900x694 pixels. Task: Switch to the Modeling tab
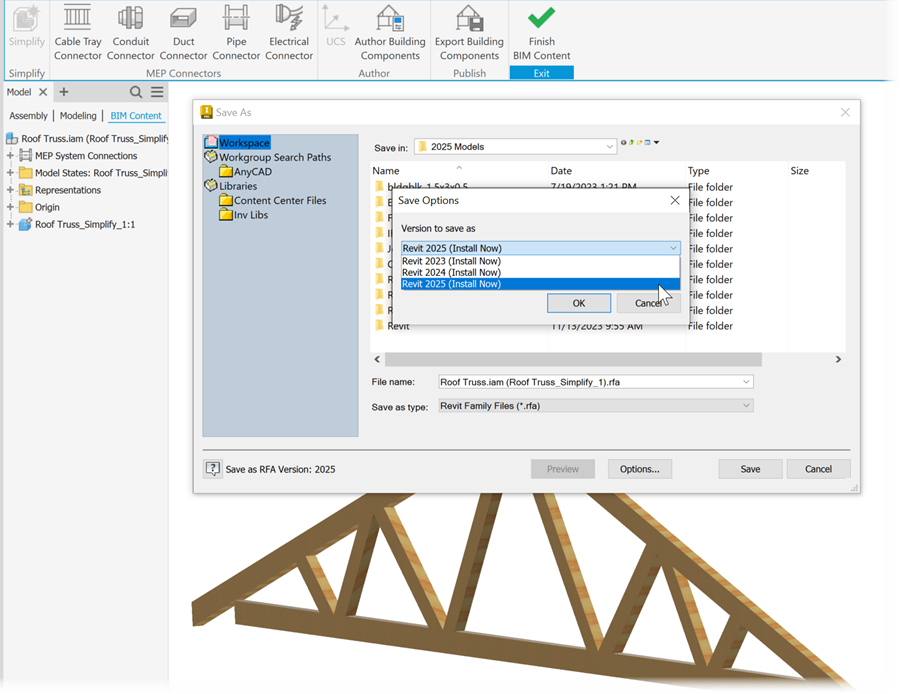coord(78,115)
